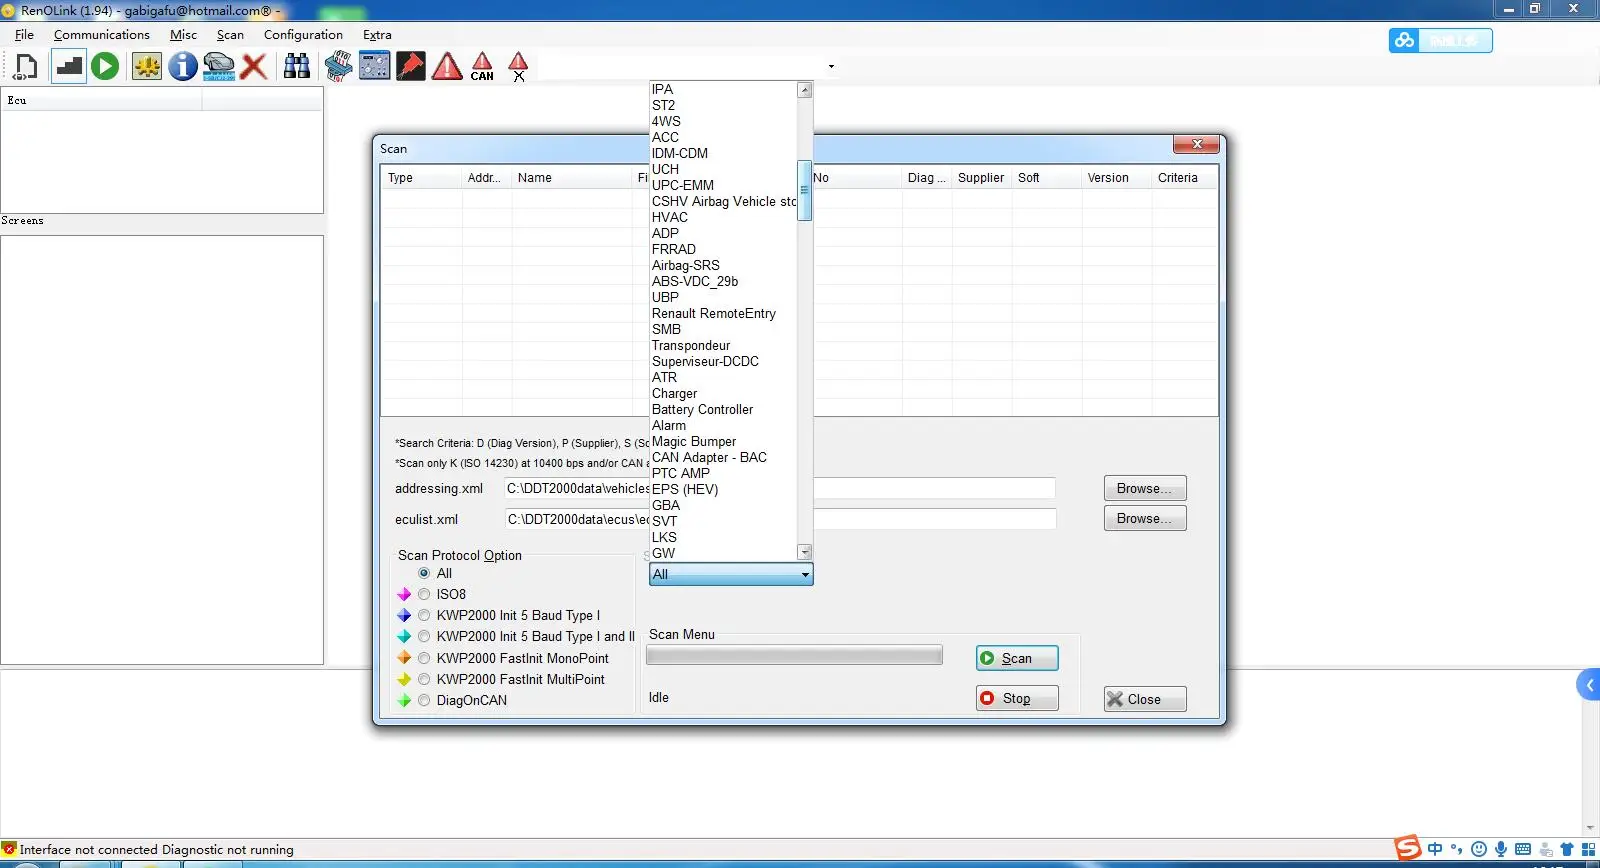Viewport: 1600px width, 868px height.
Task: Open the soft keyboard icon in IME bar
Action: 1523,849
